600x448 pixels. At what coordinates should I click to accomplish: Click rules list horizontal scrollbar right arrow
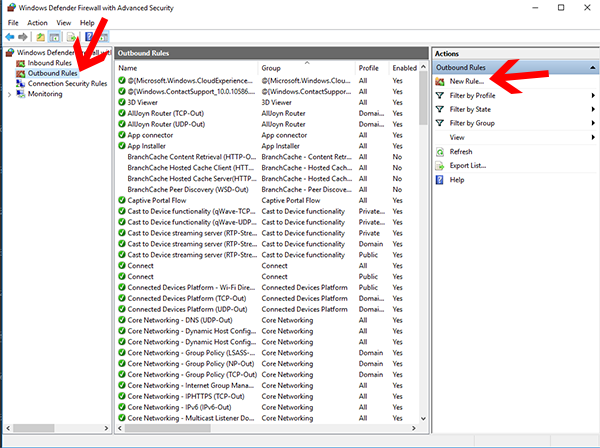414,428
